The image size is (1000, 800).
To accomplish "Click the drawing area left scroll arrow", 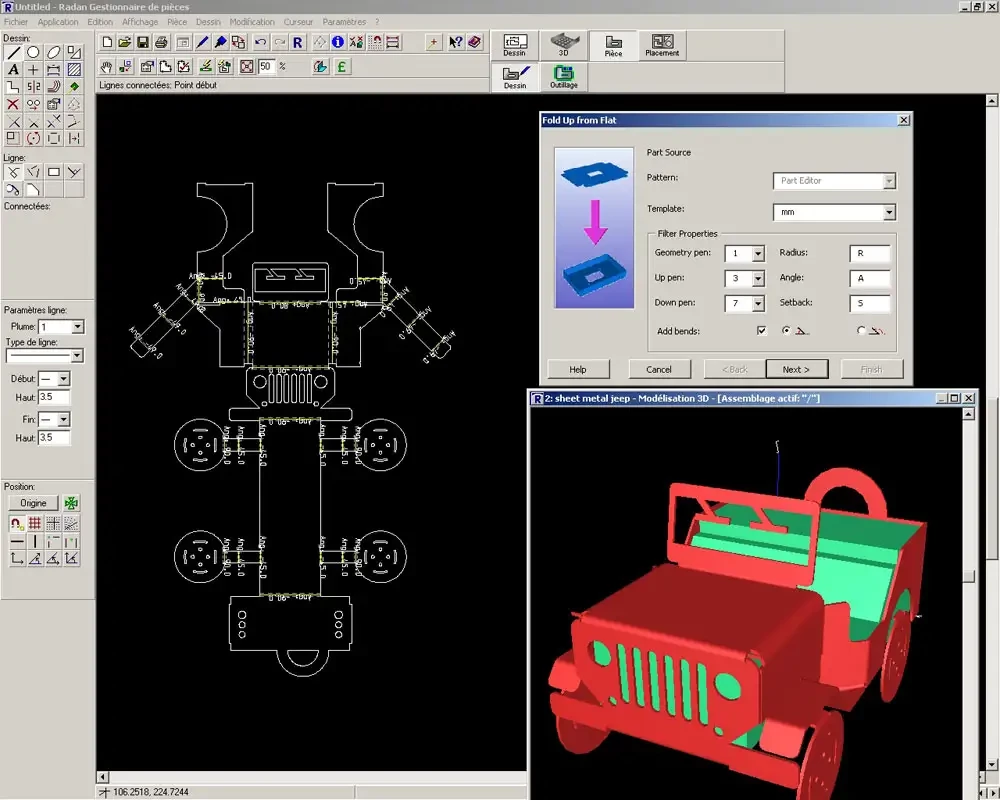I will click(102, 776).
